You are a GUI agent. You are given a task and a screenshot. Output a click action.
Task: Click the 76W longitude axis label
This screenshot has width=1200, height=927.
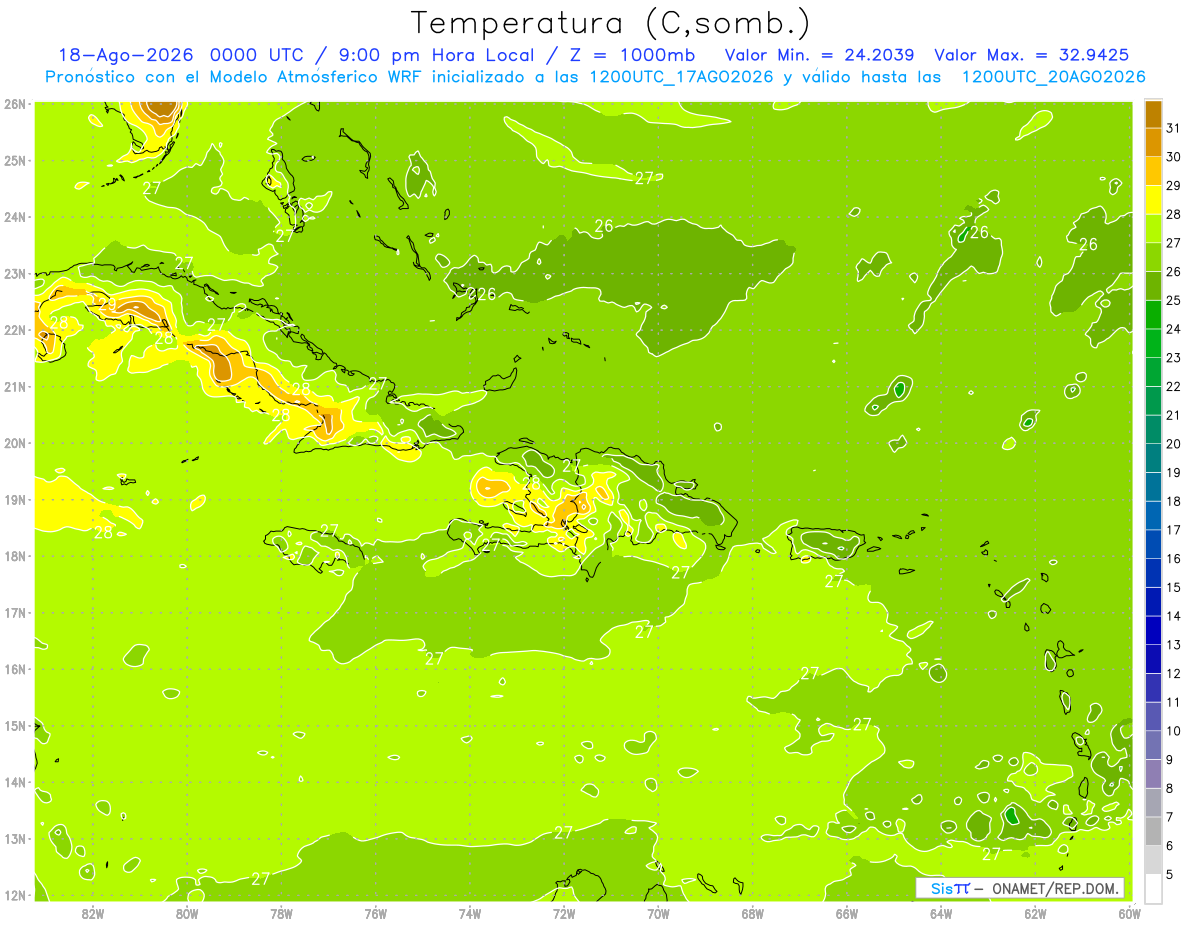pos(375,913)
